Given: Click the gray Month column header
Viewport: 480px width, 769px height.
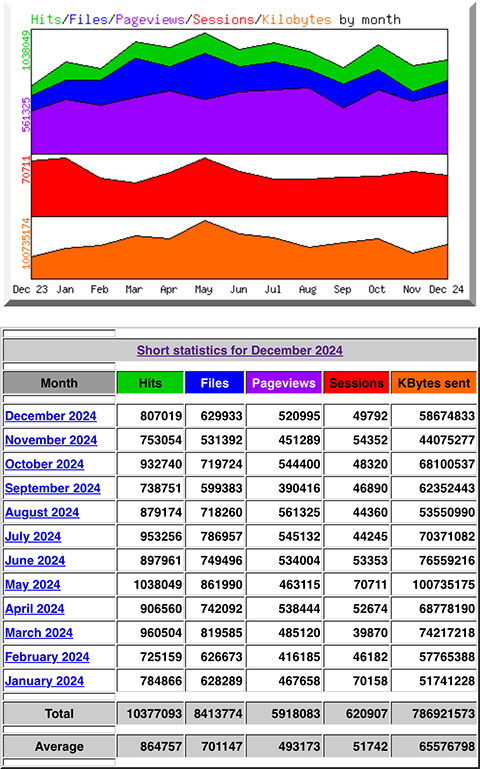Looking at the screenshot, I should 59,383.
